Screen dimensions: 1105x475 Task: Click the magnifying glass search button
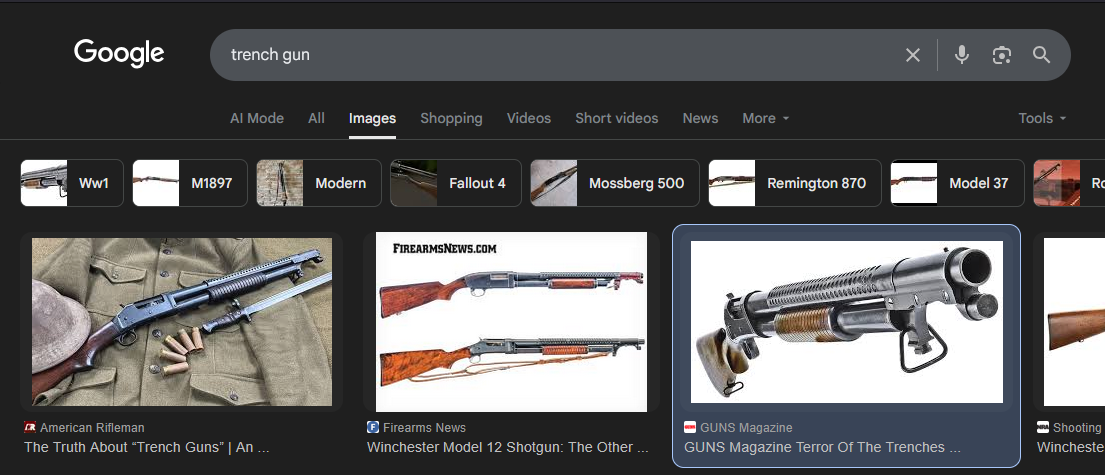tap(1042, 55)
